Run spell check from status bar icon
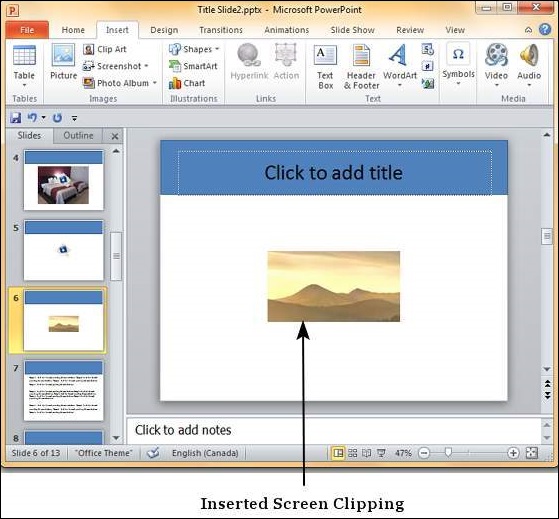The width and height of the screenshot is (559, 519). tap(153, 453)
